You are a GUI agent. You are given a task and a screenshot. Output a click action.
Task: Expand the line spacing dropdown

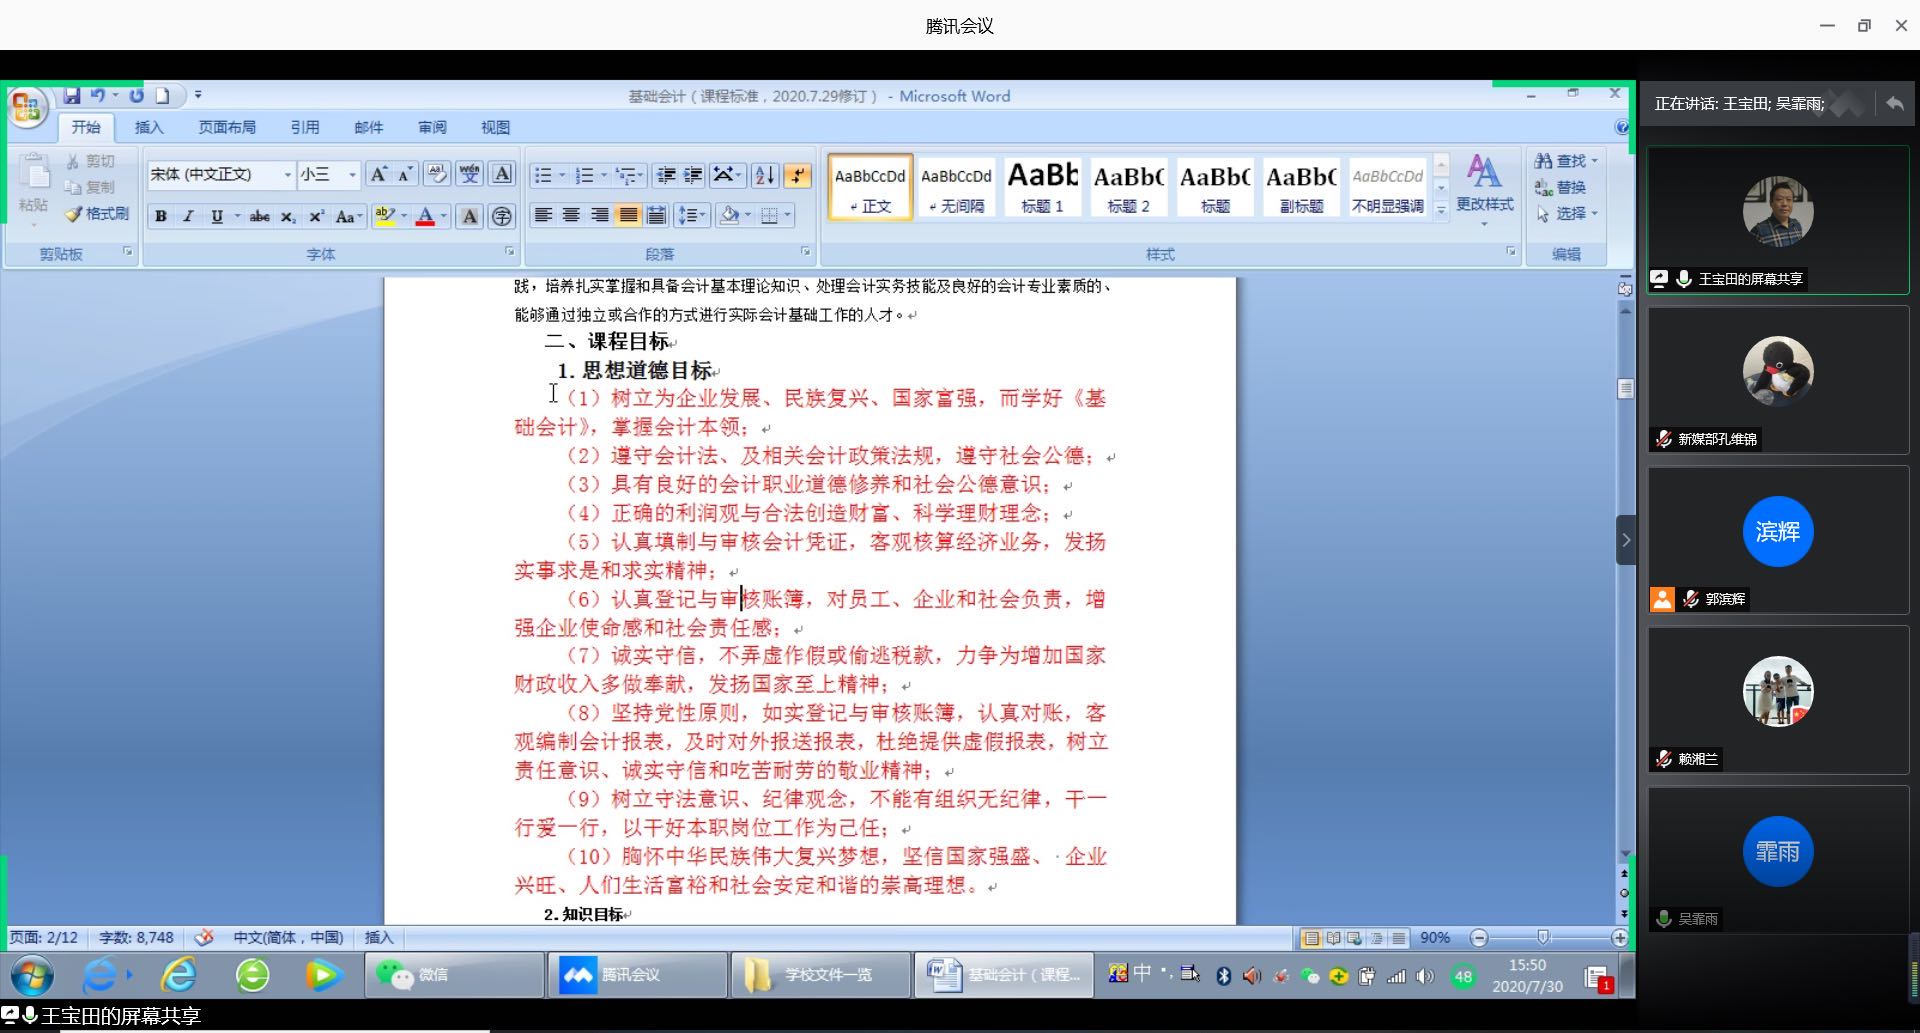pyautogui.click(x=703, y=215)
